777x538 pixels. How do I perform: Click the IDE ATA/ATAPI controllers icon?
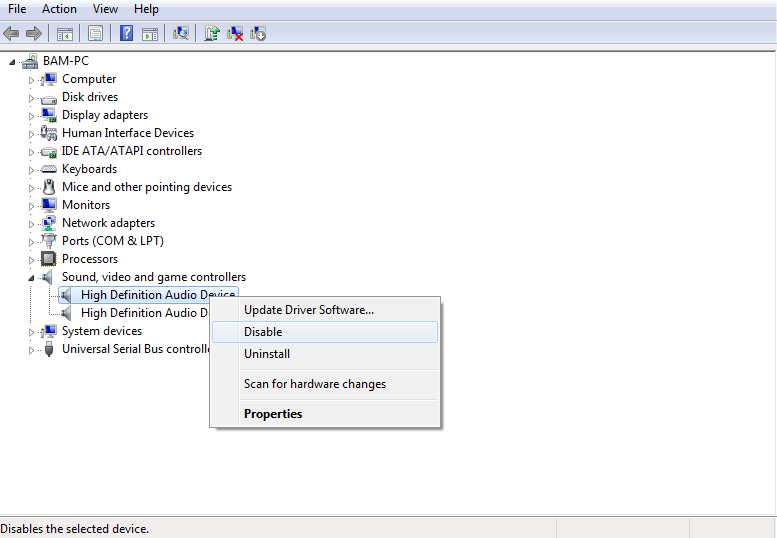coord(49,152)
